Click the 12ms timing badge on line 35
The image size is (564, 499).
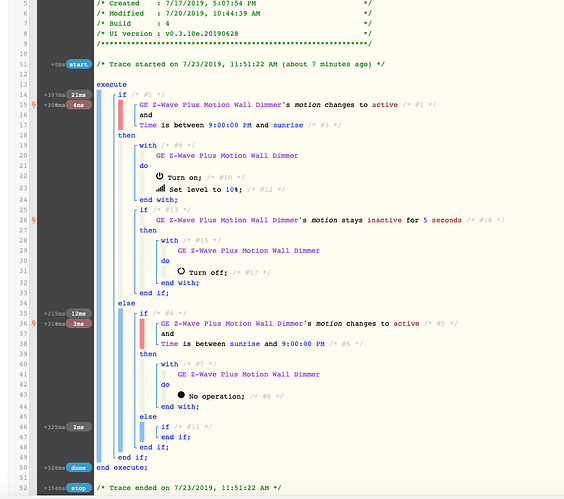79,314
